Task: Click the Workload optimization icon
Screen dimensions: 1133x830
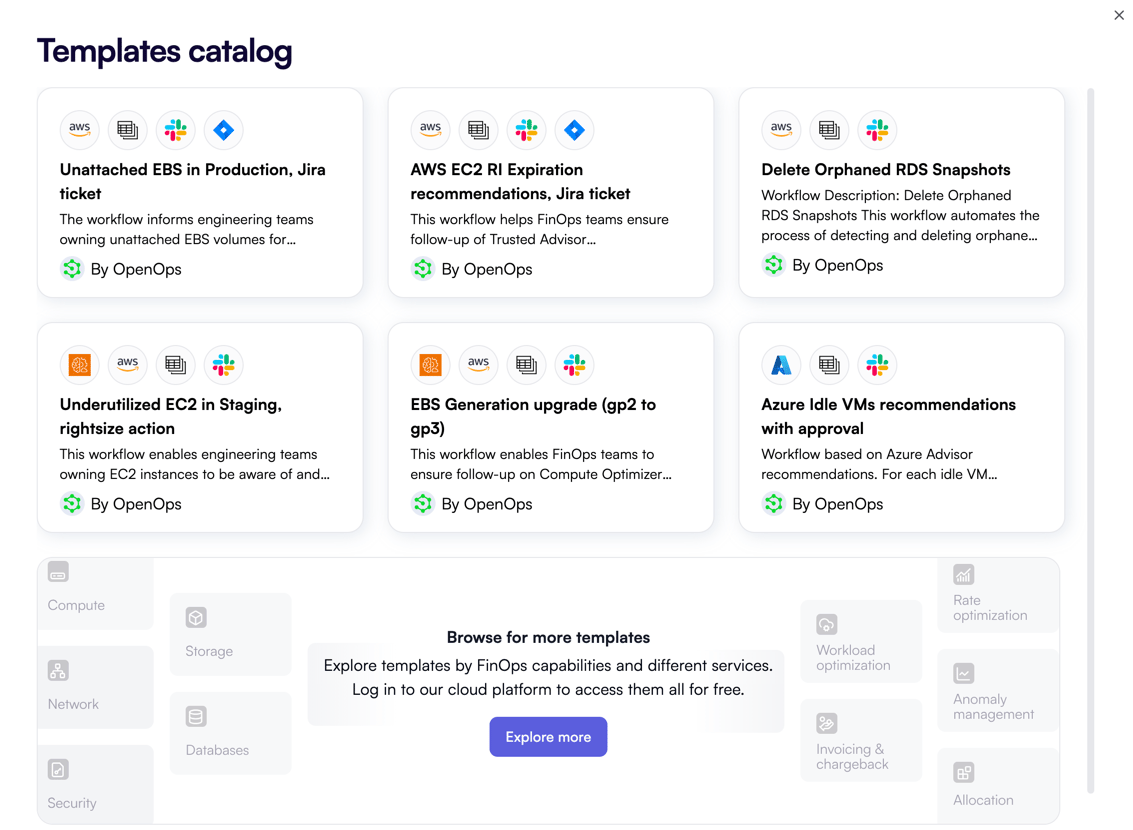Action: [827, 624]
